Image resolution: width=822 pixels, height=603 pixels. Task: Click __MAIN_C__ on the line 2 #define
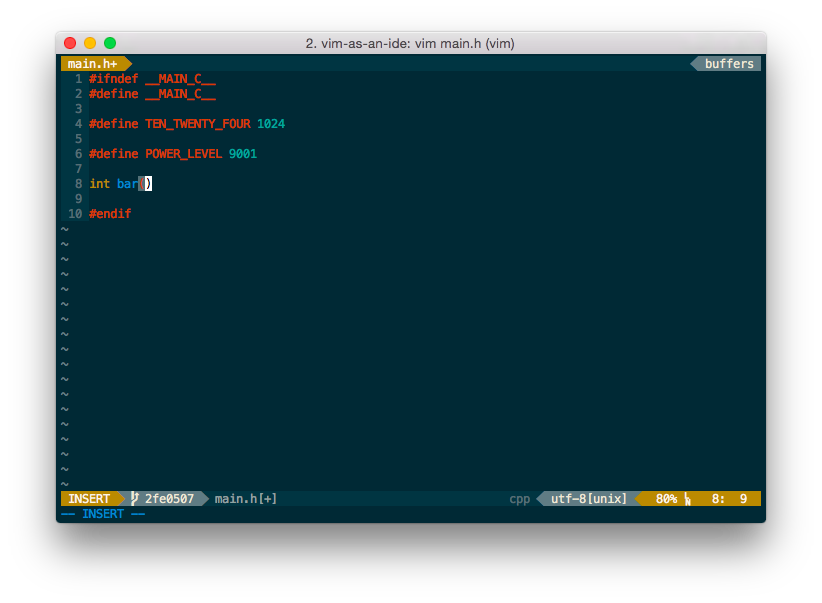(180, 94)
